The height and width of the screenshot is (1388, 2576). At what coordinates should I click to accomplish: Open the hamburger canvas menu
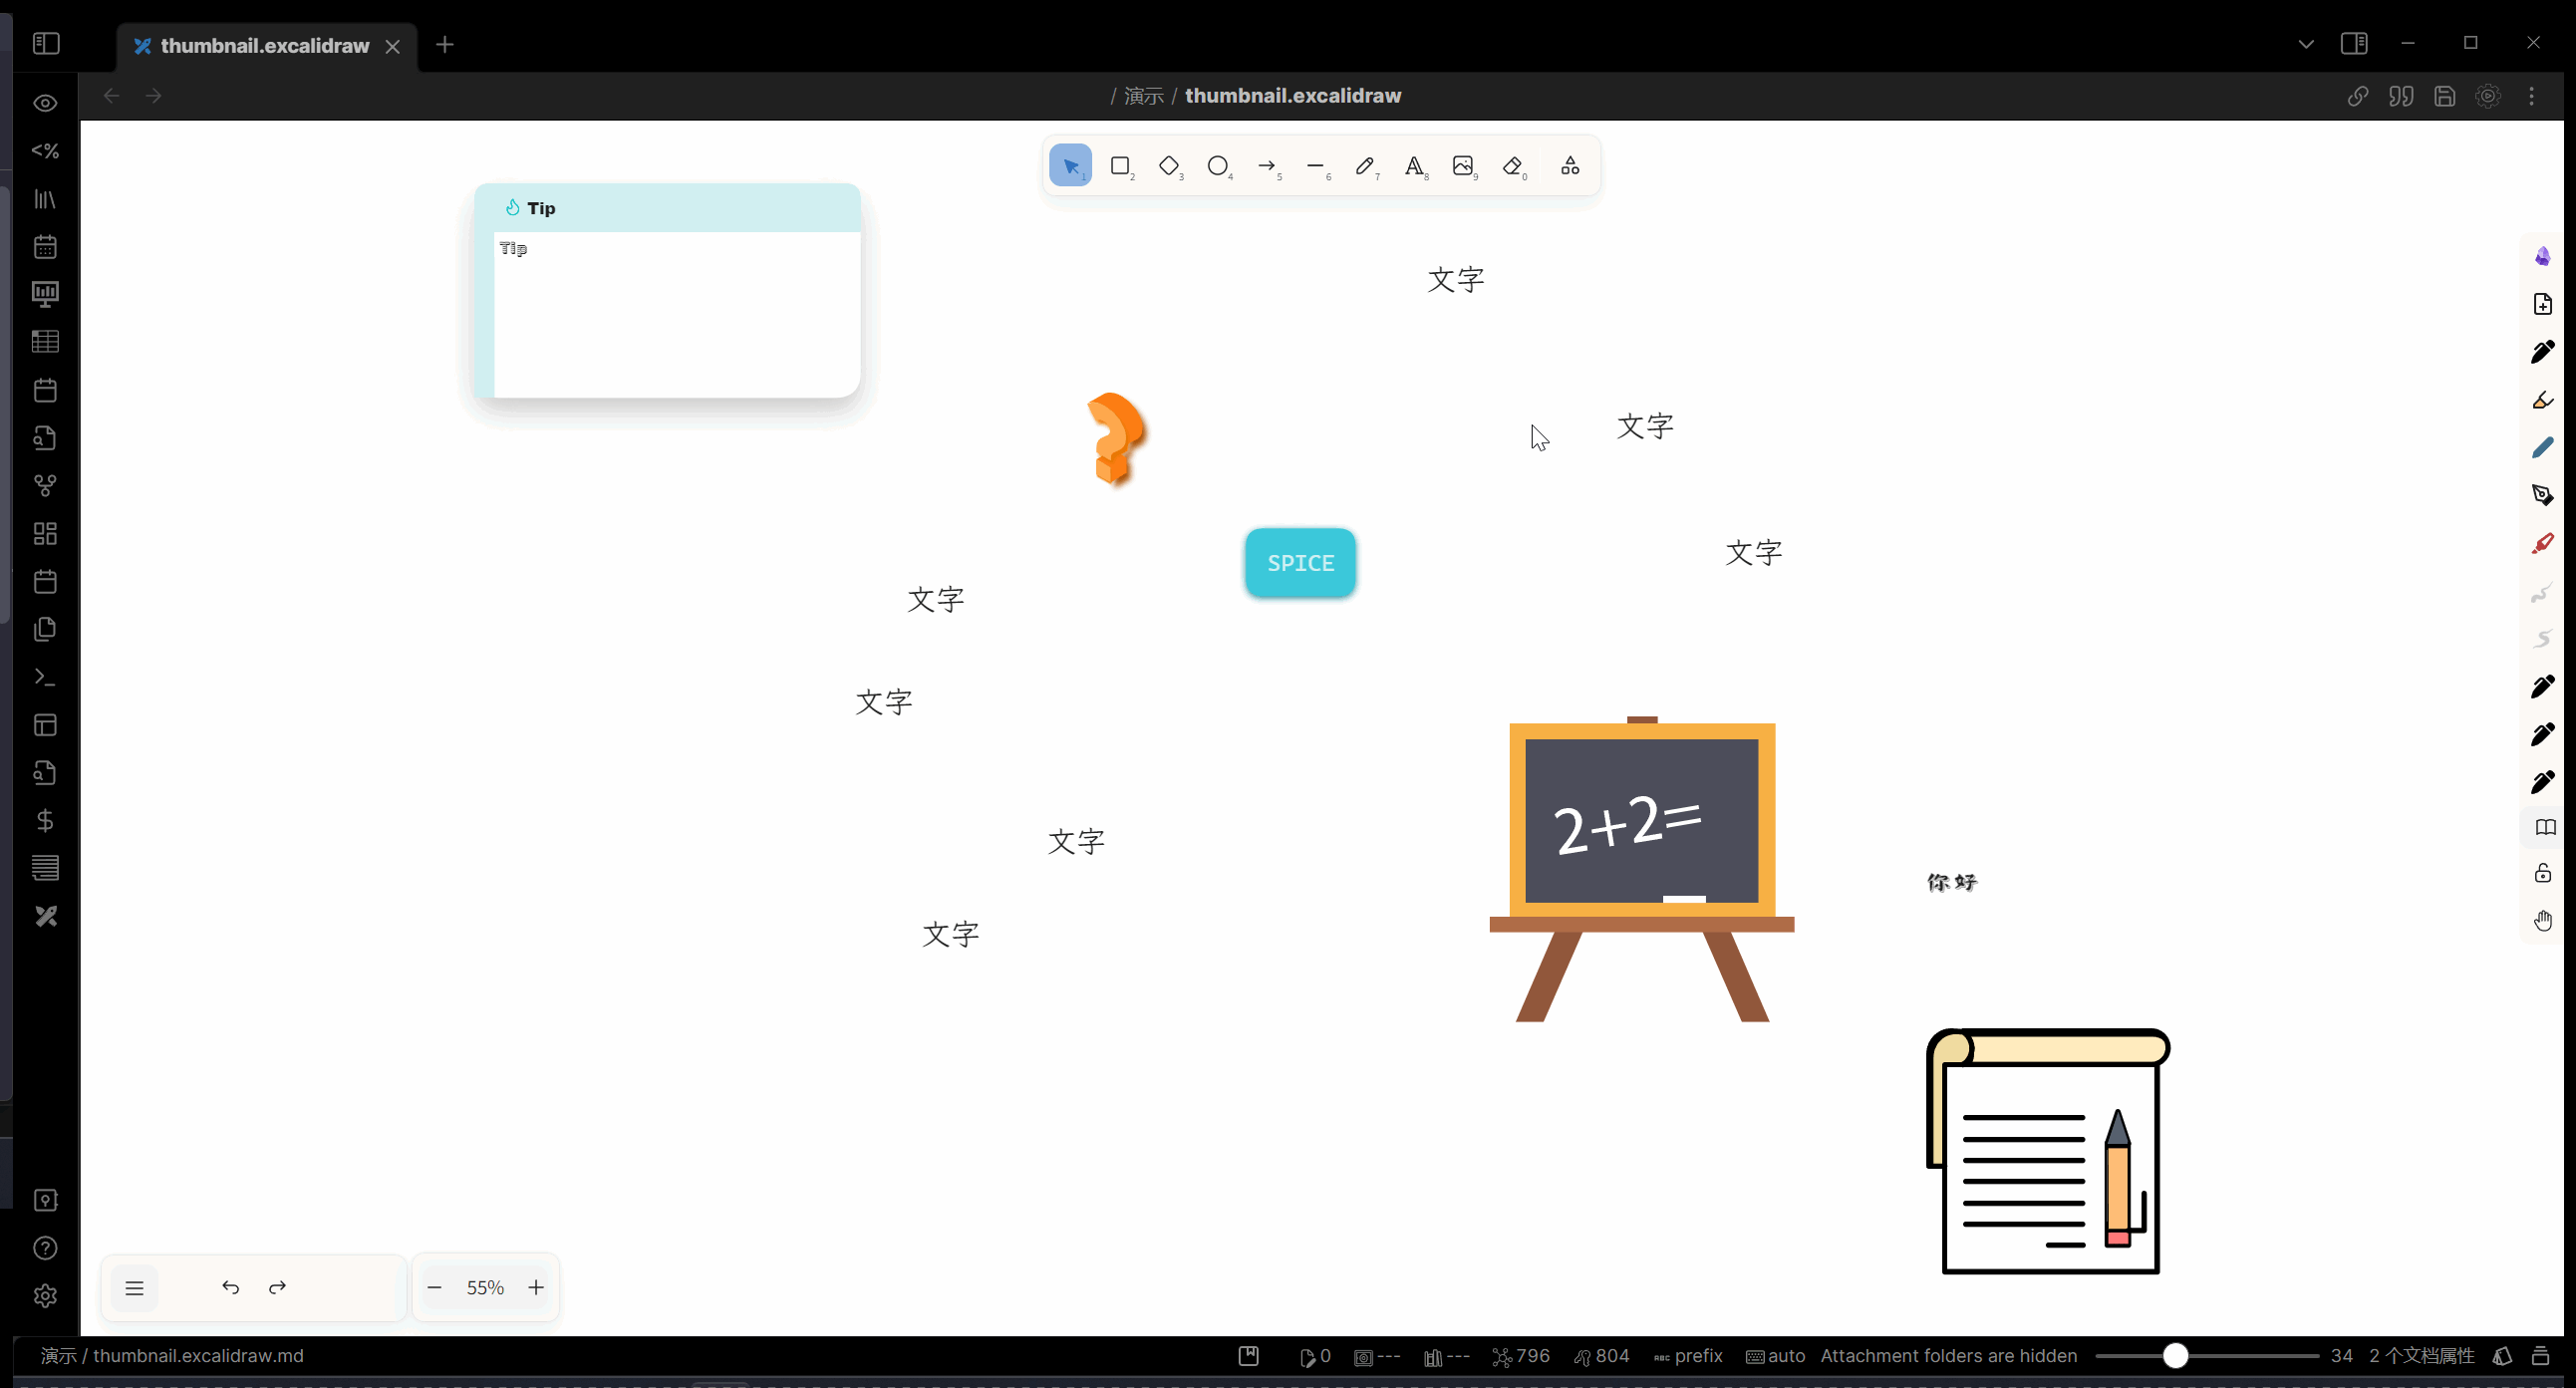(x=135, y=1288)
